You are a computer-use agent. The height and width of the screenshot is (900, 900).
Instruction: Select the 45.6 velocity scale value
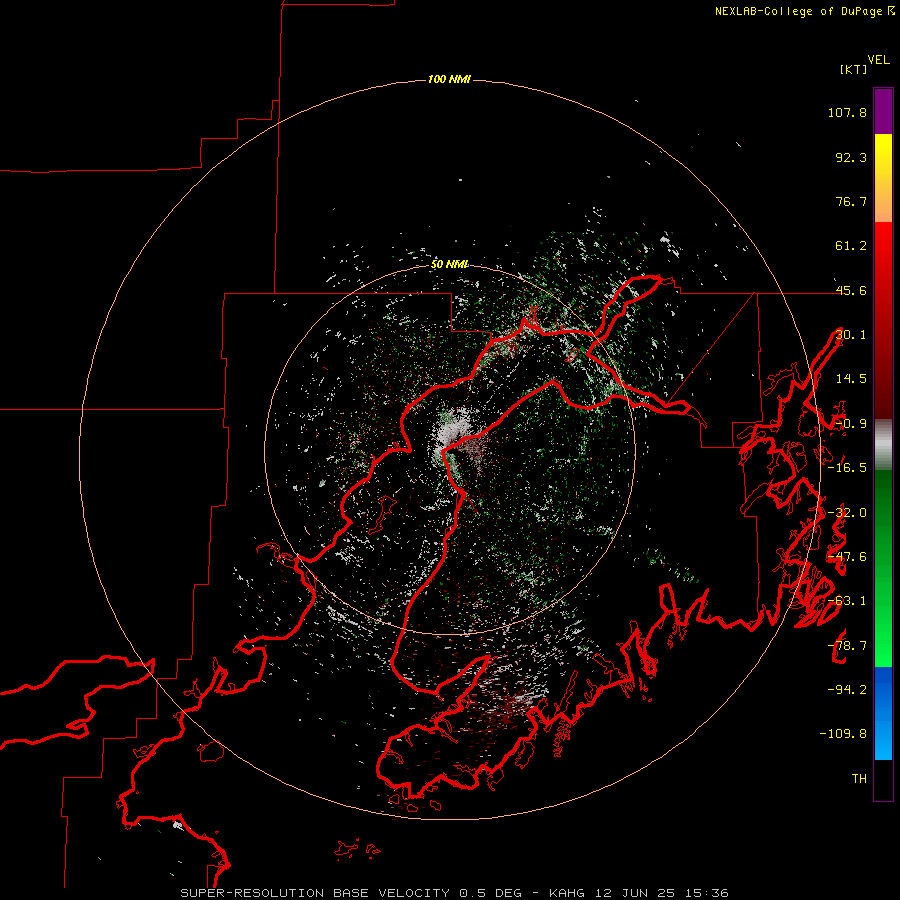tap(851, 290)
